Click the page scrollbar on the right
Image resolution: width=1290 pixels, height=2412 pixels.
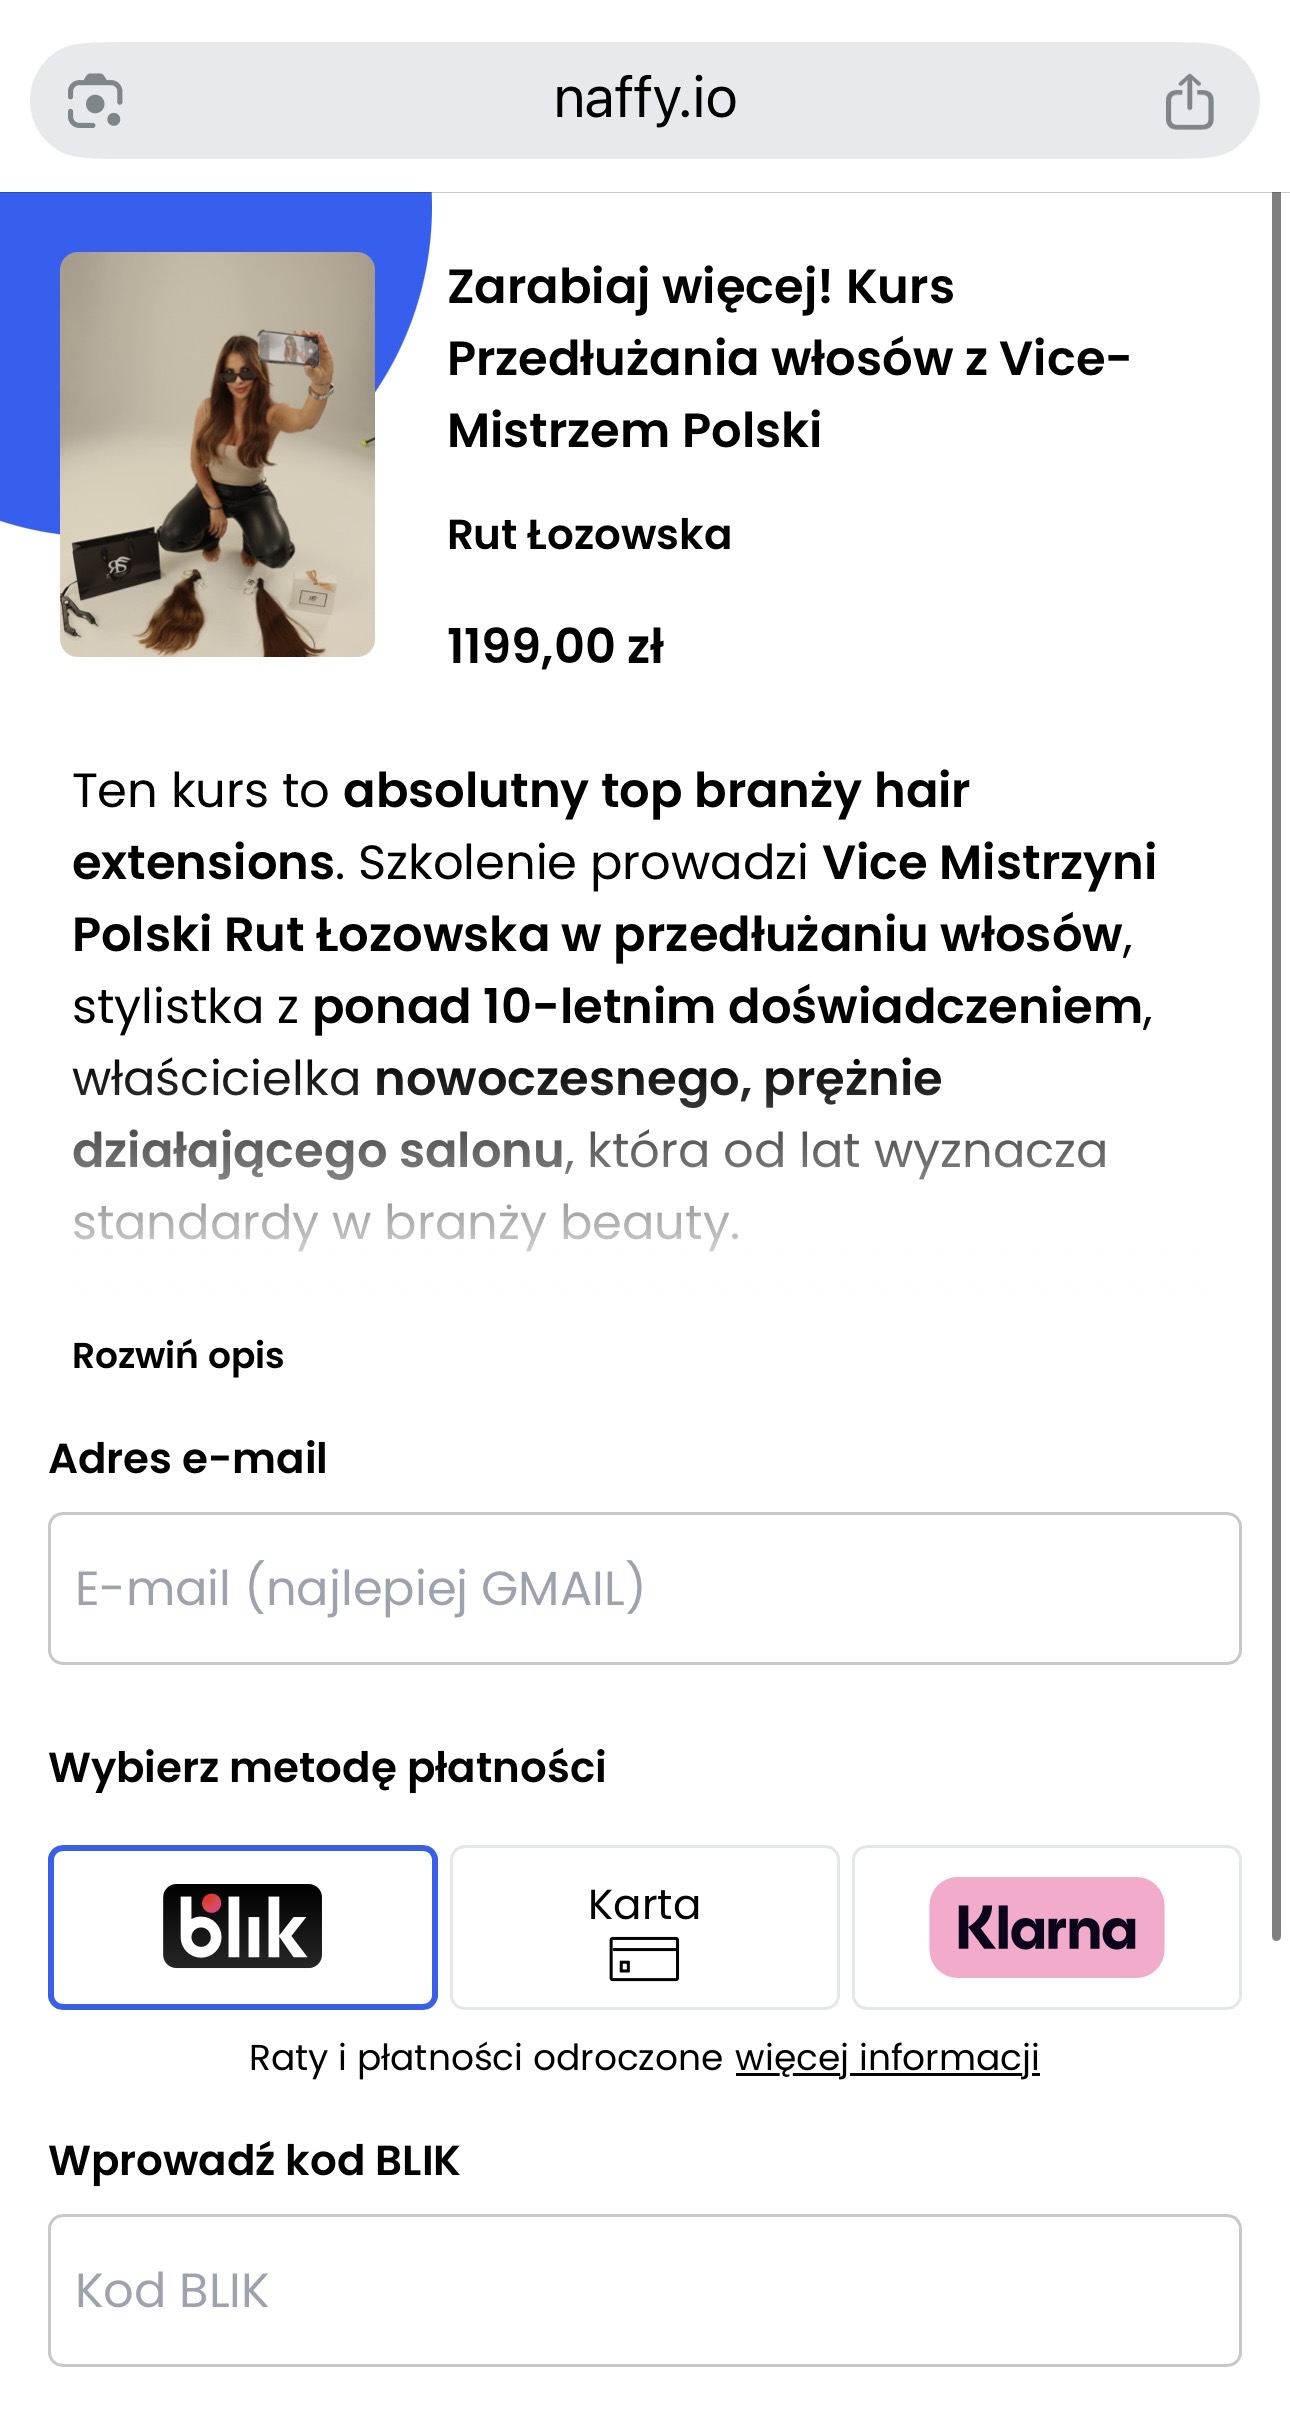point(1276,1060)
